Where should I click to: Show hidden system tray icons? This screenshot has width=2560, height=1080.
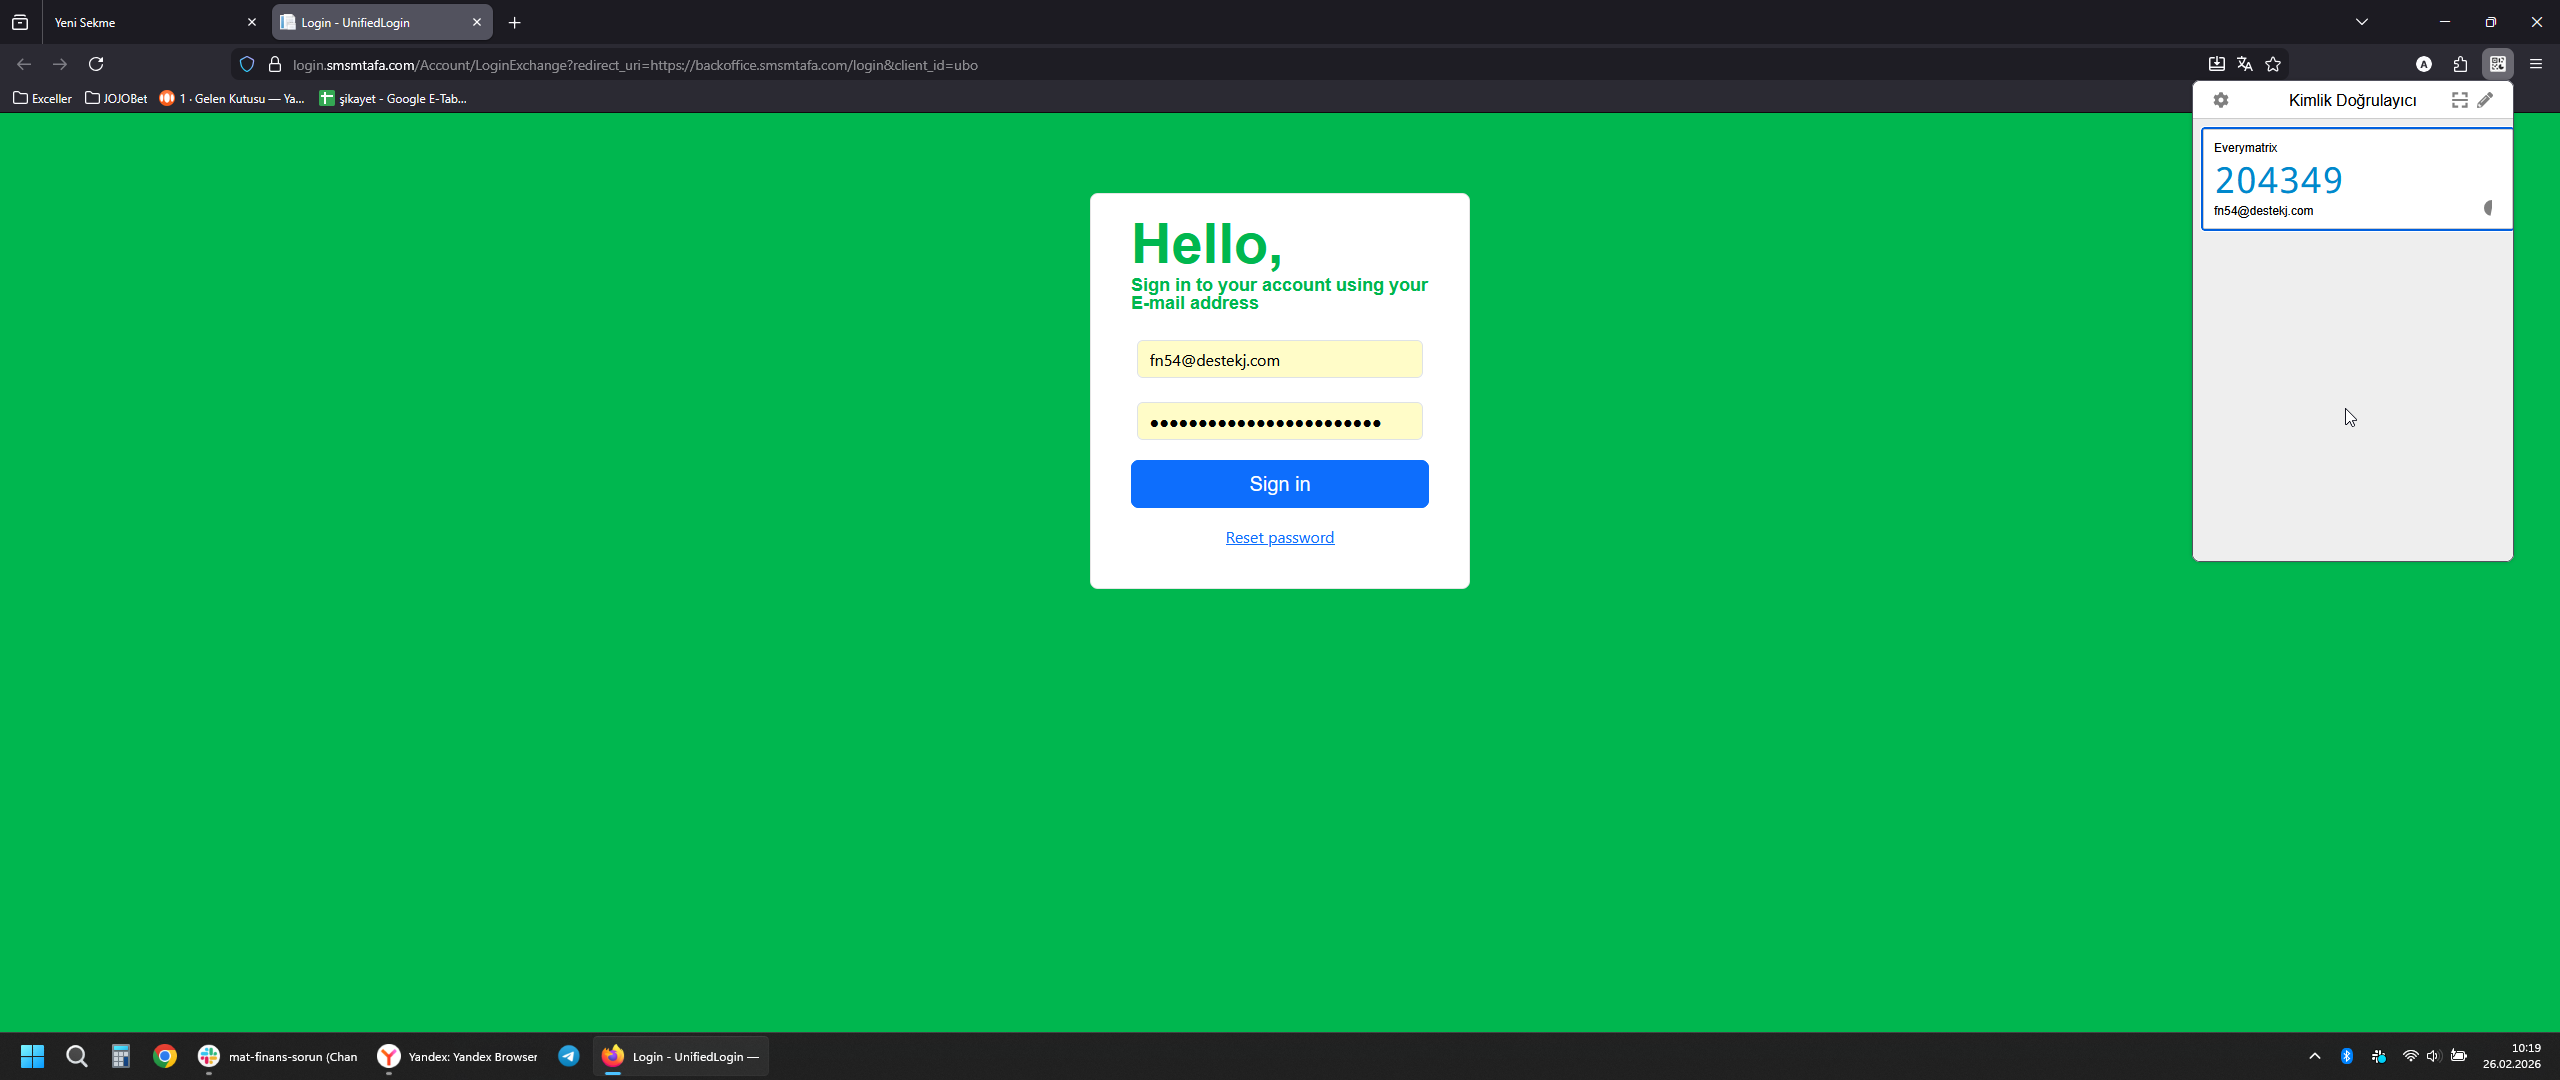(2314, 1056)
